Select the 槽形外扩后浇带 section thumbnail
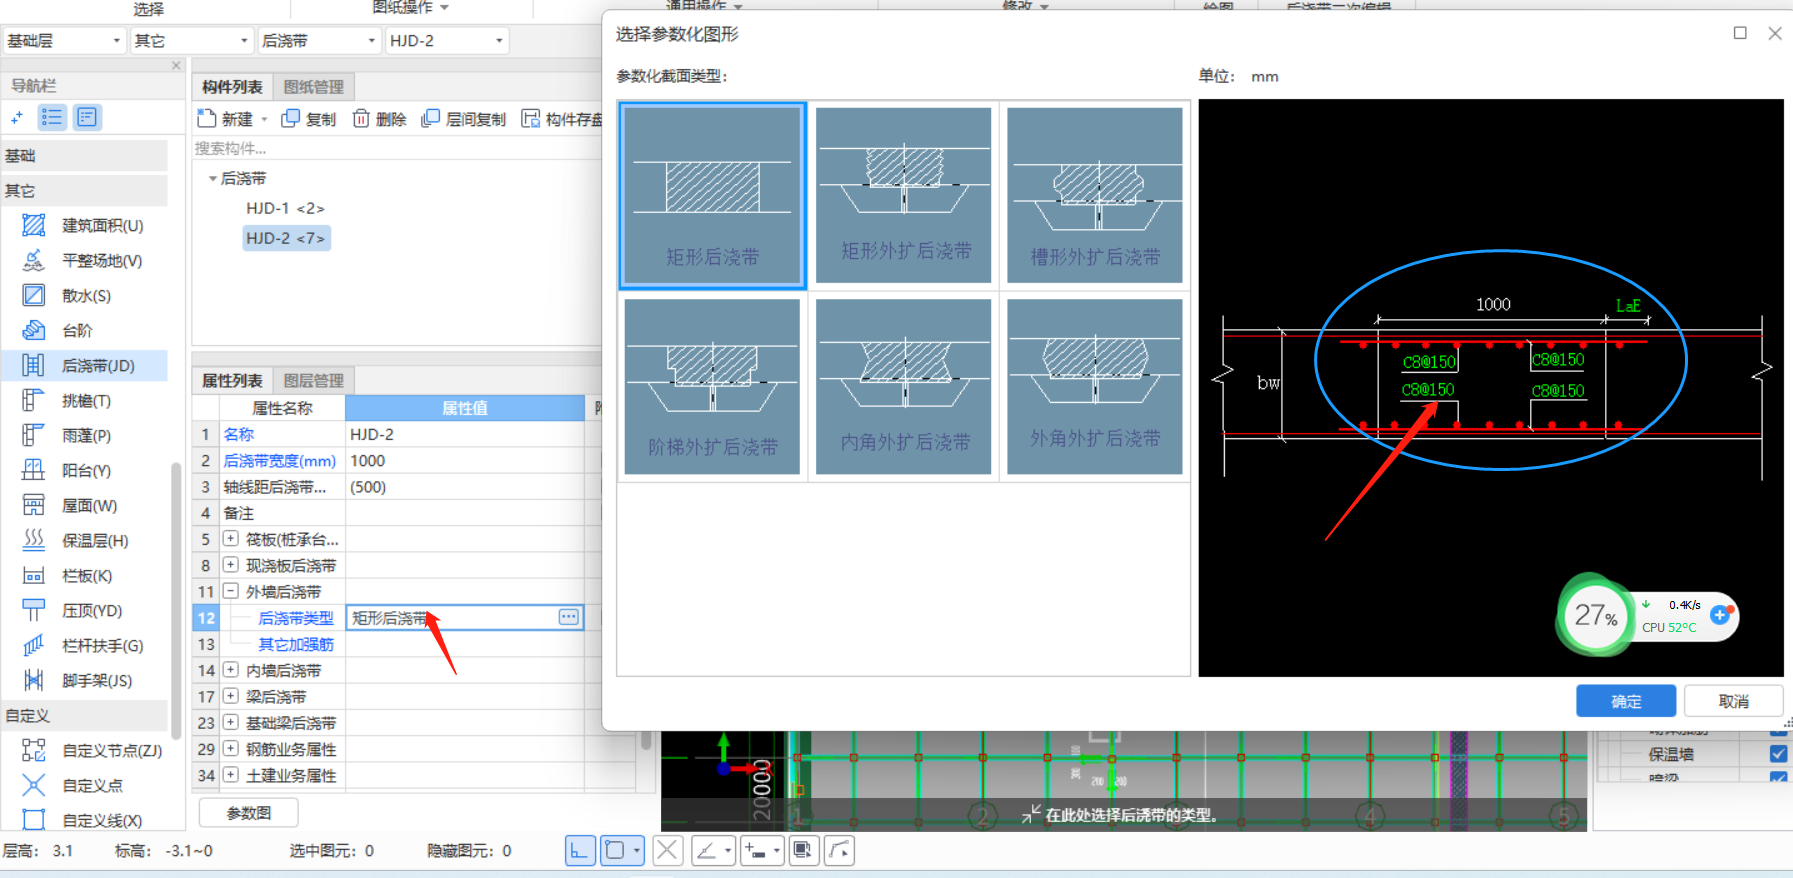This screenshot has height=878, width=1793. tap(1095, 195)
